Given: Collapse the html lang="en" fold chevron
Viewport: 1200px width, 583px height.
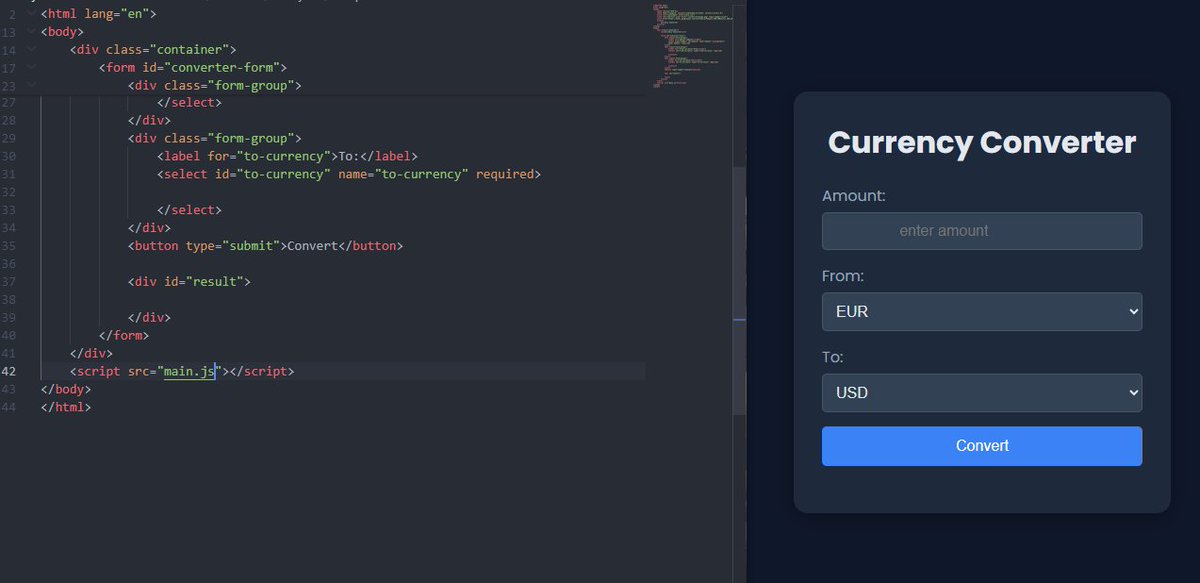Looking at the screenshot, I should [x=31, y=14].
